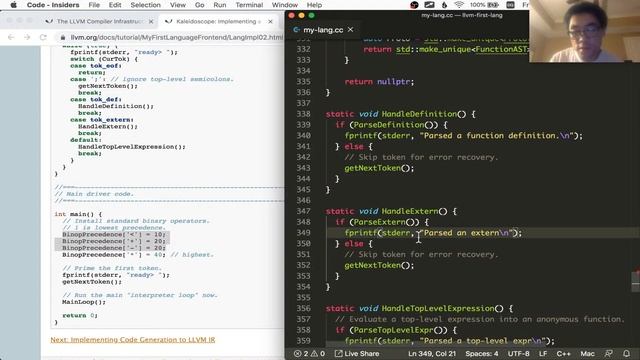
Task: Click HandleTopLevelExpression on line 356
Action: point(438,308)
